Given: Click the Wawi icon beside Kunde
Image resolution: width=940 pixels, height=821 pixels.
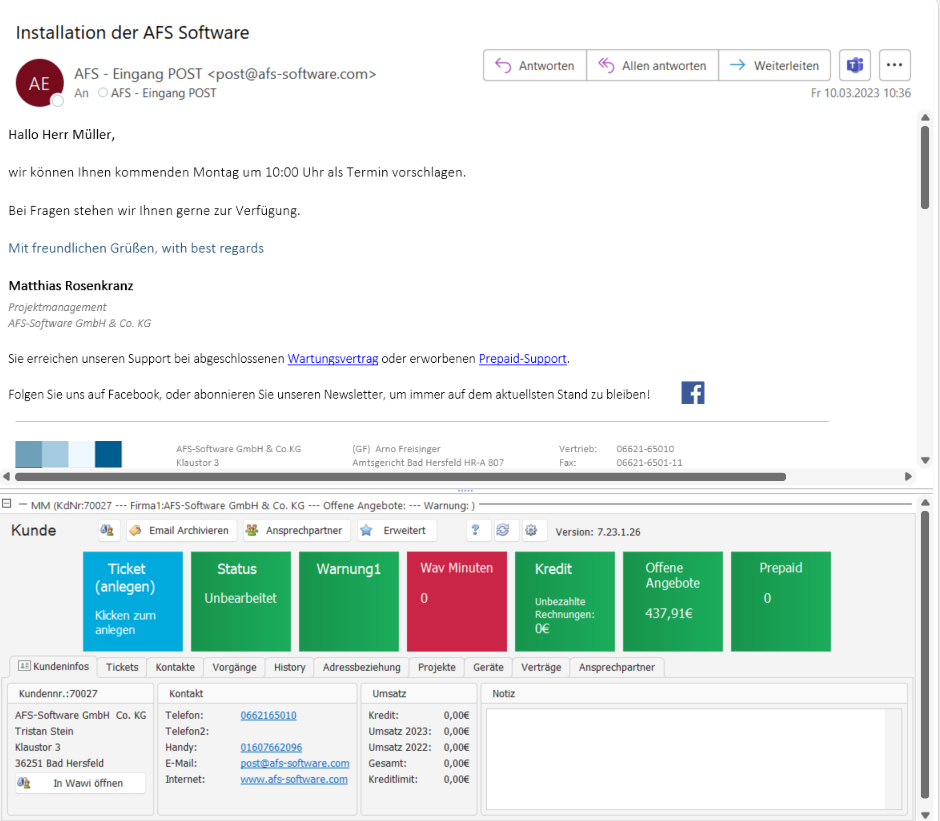Looking at the screenshot, I should click(x=107, y=530).
